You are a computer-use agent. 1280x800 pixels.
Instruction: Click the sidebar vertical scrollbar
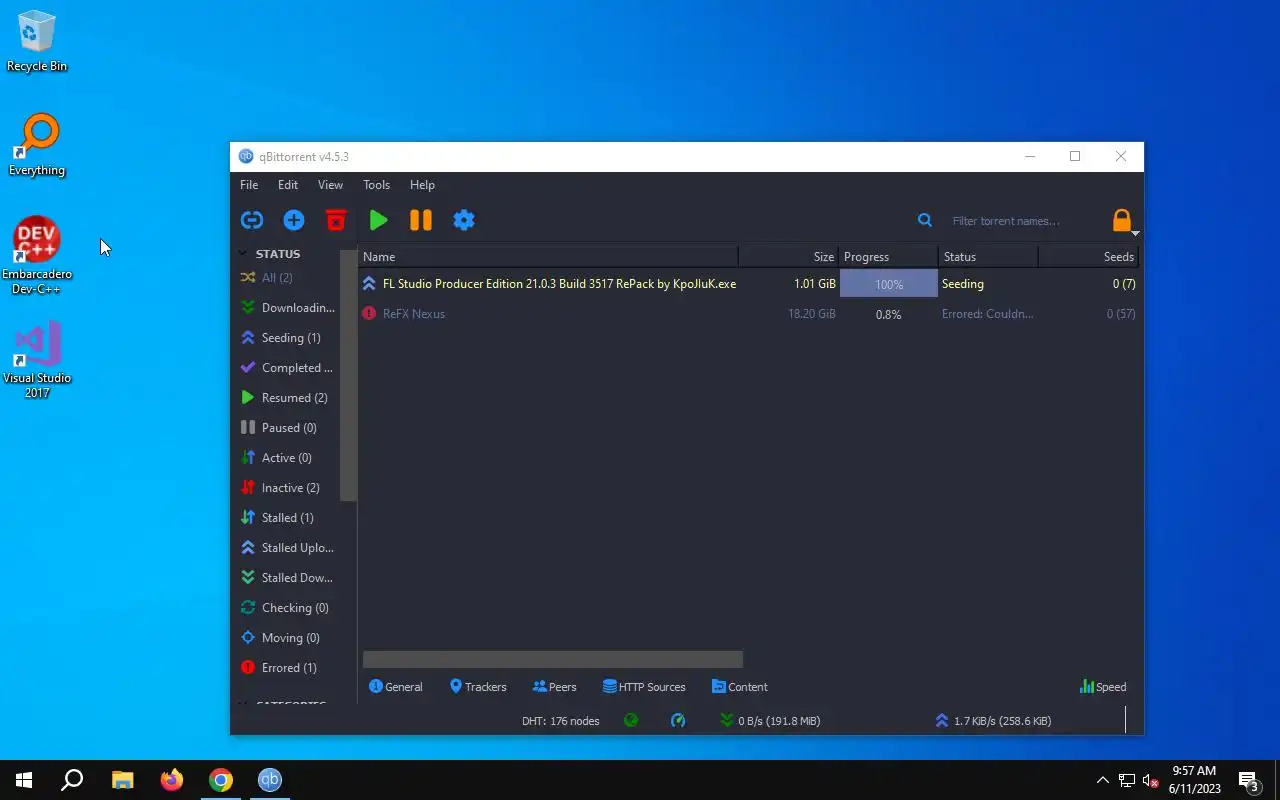click(348, 375)
